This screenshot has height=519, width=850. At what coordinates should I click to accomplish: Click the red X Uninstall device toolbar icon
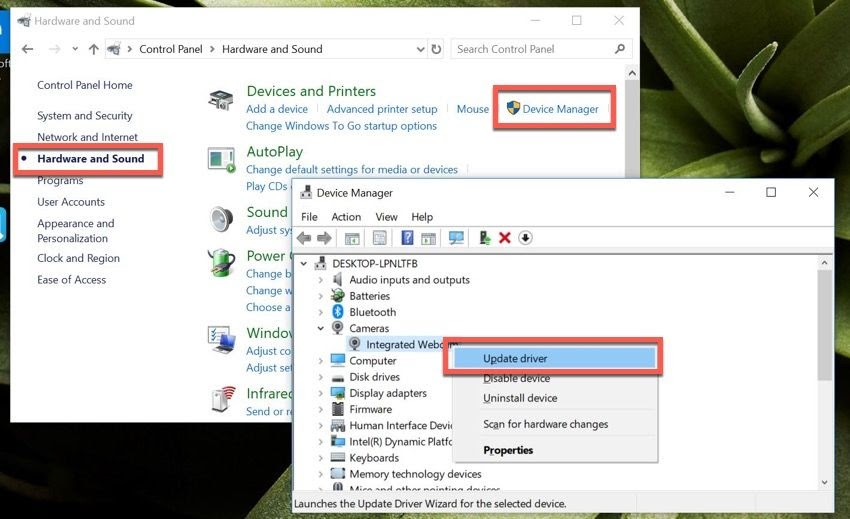point(505,238)
